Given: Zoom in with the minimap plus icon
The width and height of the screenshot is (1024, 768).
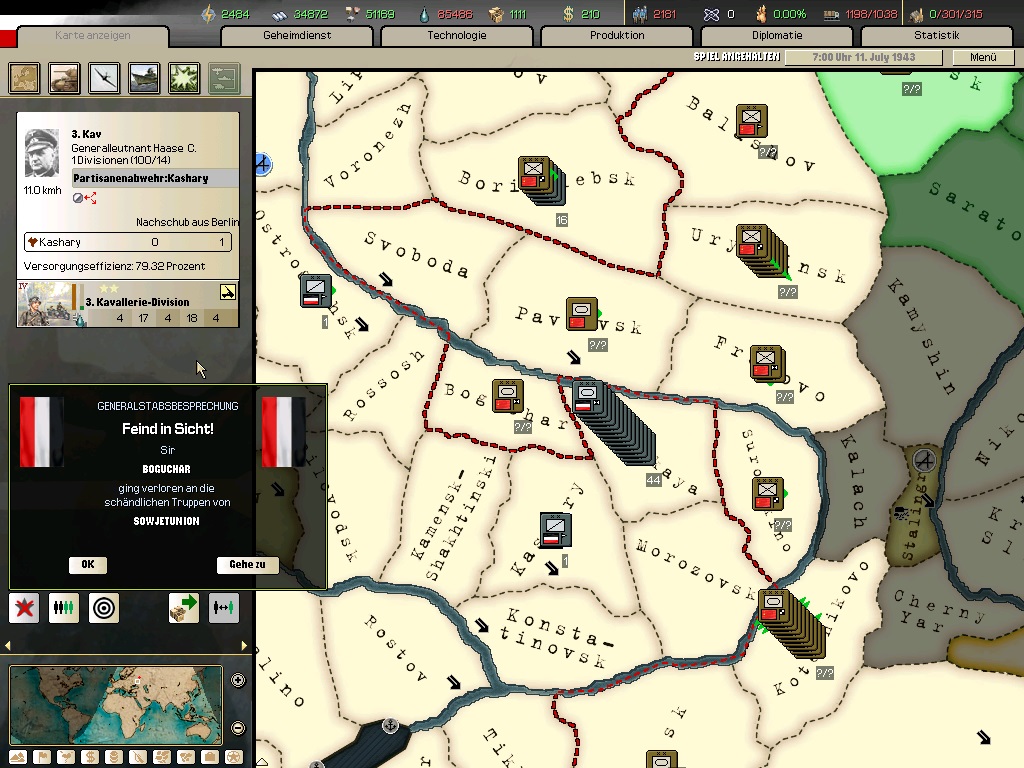Looking at the screenshot, I should (x=238, y=680).
